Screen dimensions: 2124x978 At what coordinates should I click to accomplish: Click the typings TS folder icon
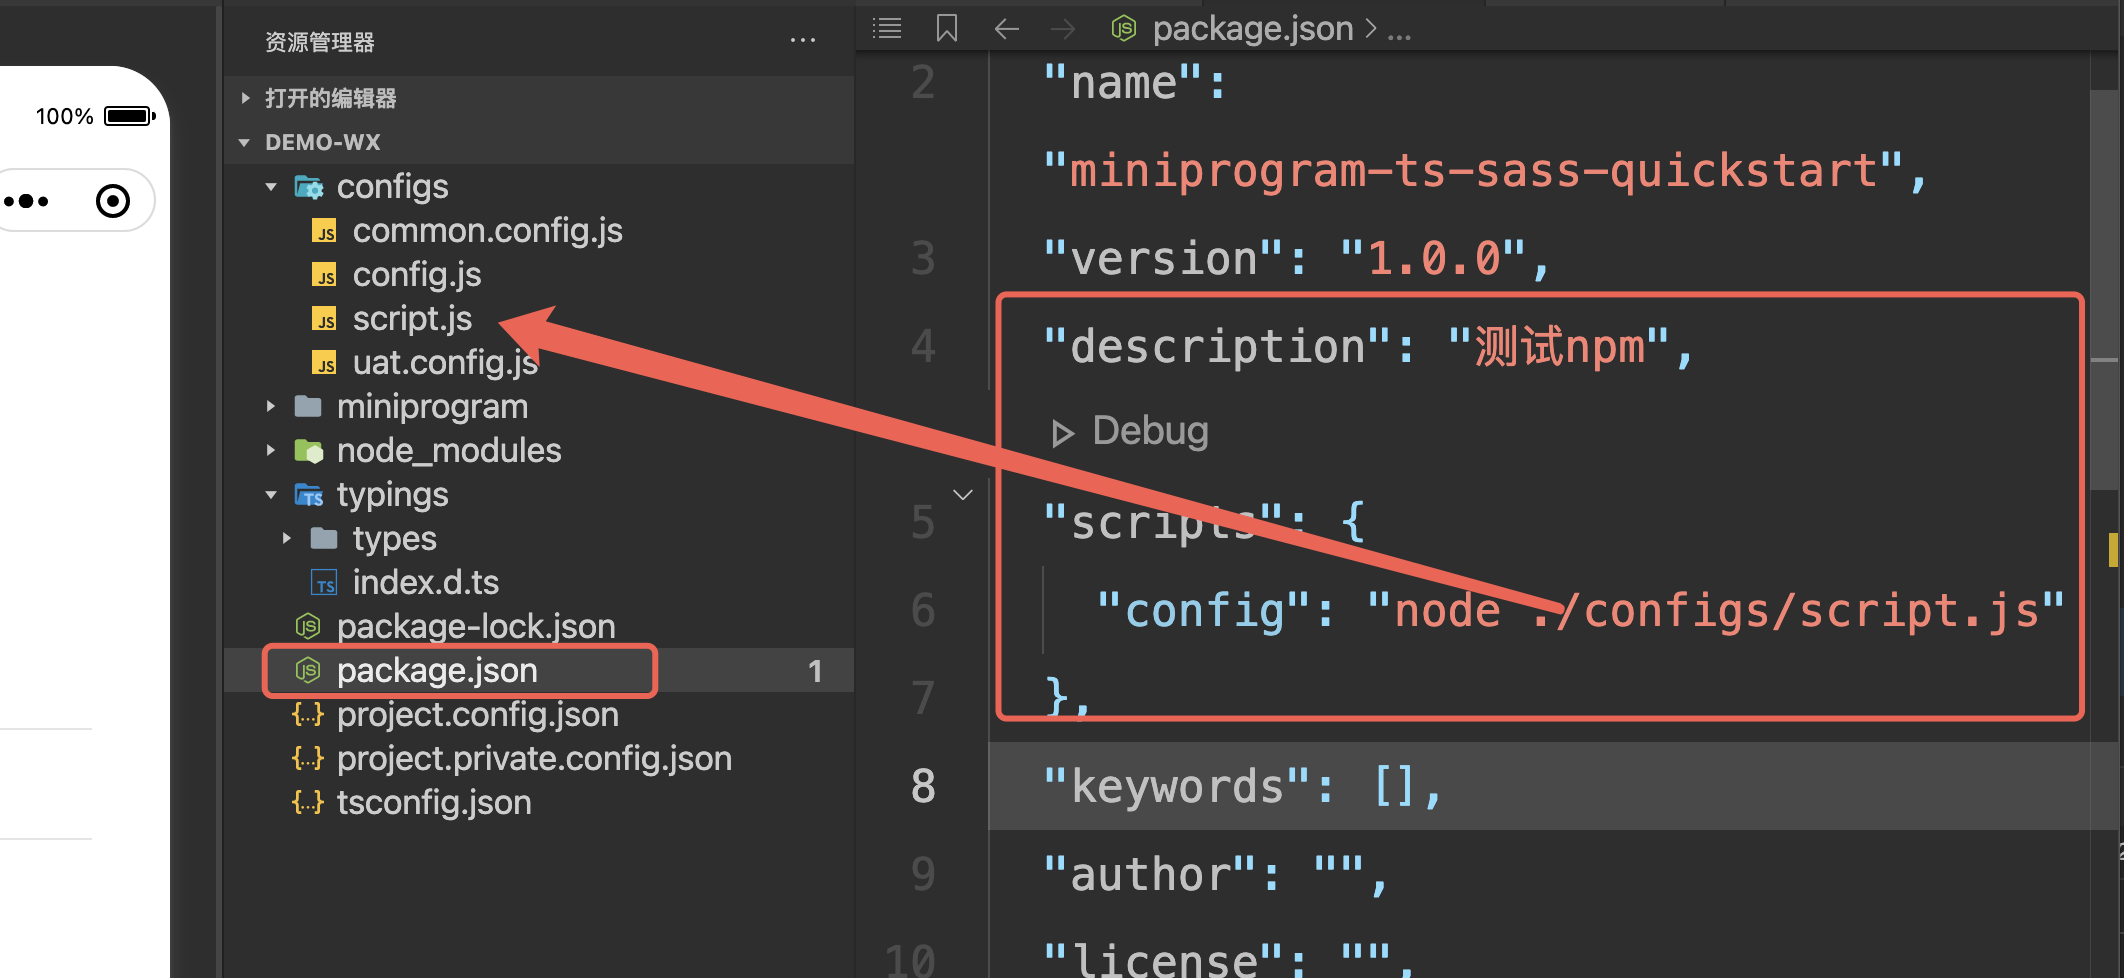pos(308,495)
